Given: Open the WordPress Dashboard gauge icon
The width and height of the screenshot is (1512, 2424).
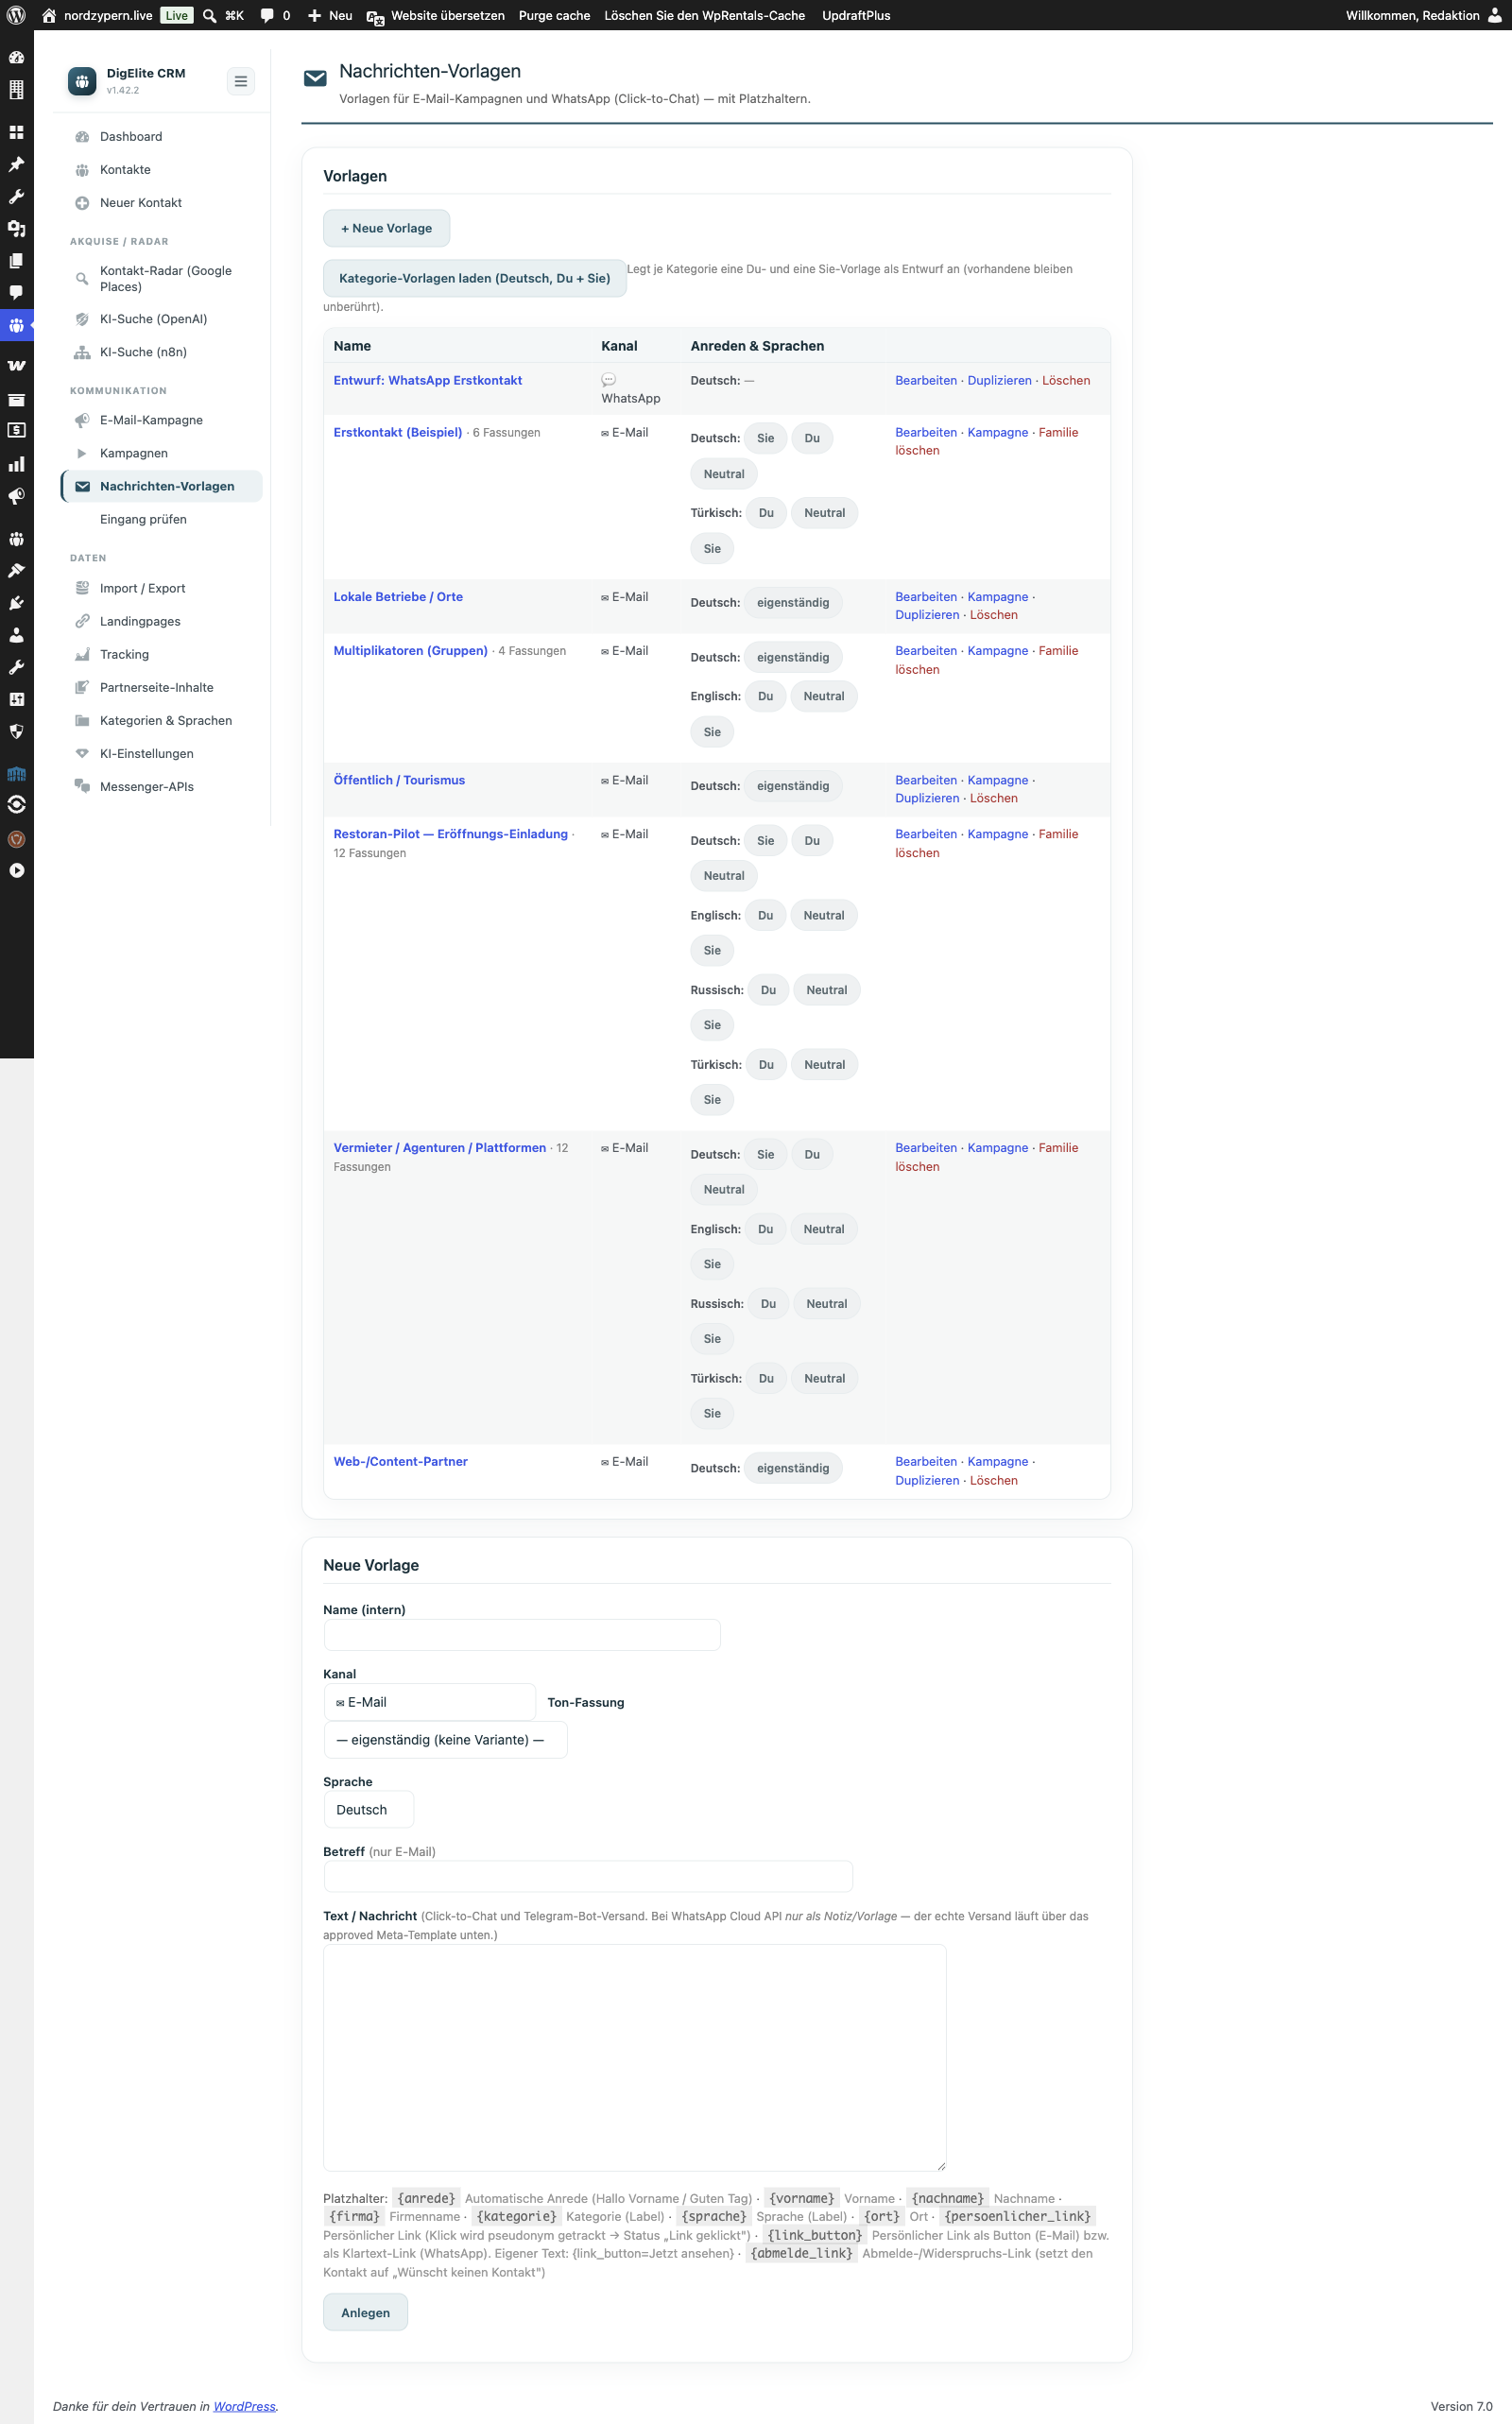Looking at the screenshot, I should (16, 57).
